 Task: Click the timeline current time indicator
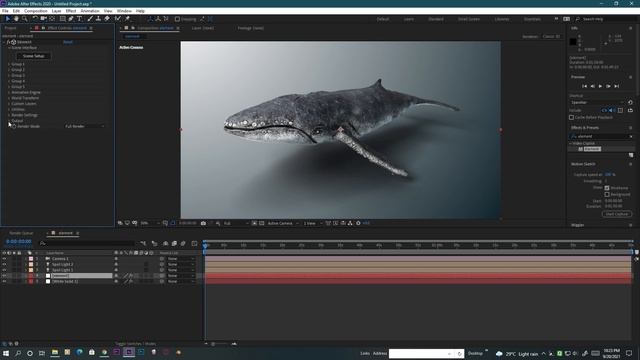point(205,245)
